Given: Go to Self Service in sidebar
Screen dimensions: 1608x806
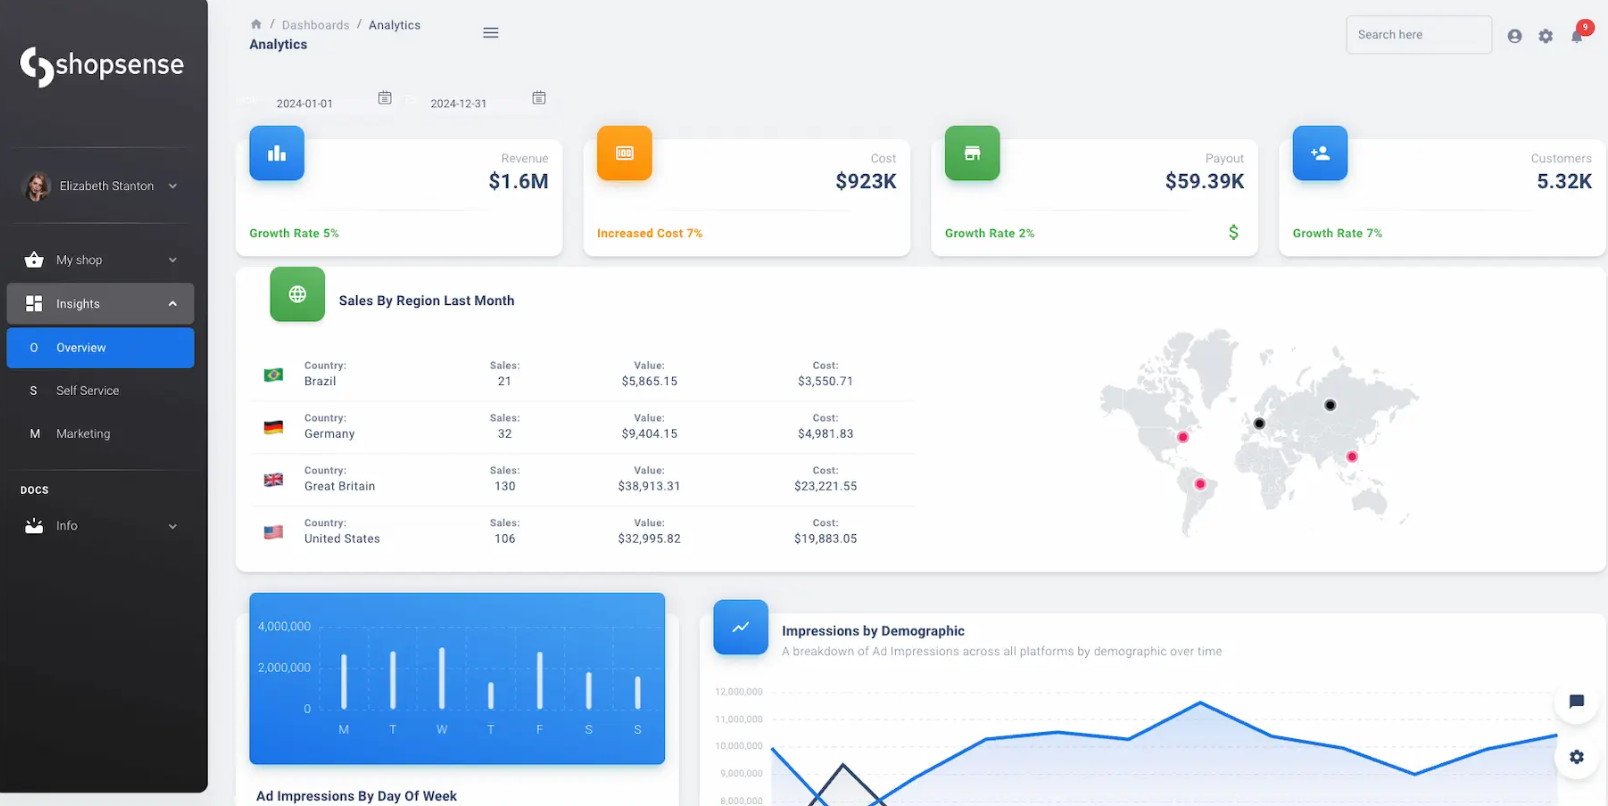Looking at the screenshot, I should click(88, 391).
